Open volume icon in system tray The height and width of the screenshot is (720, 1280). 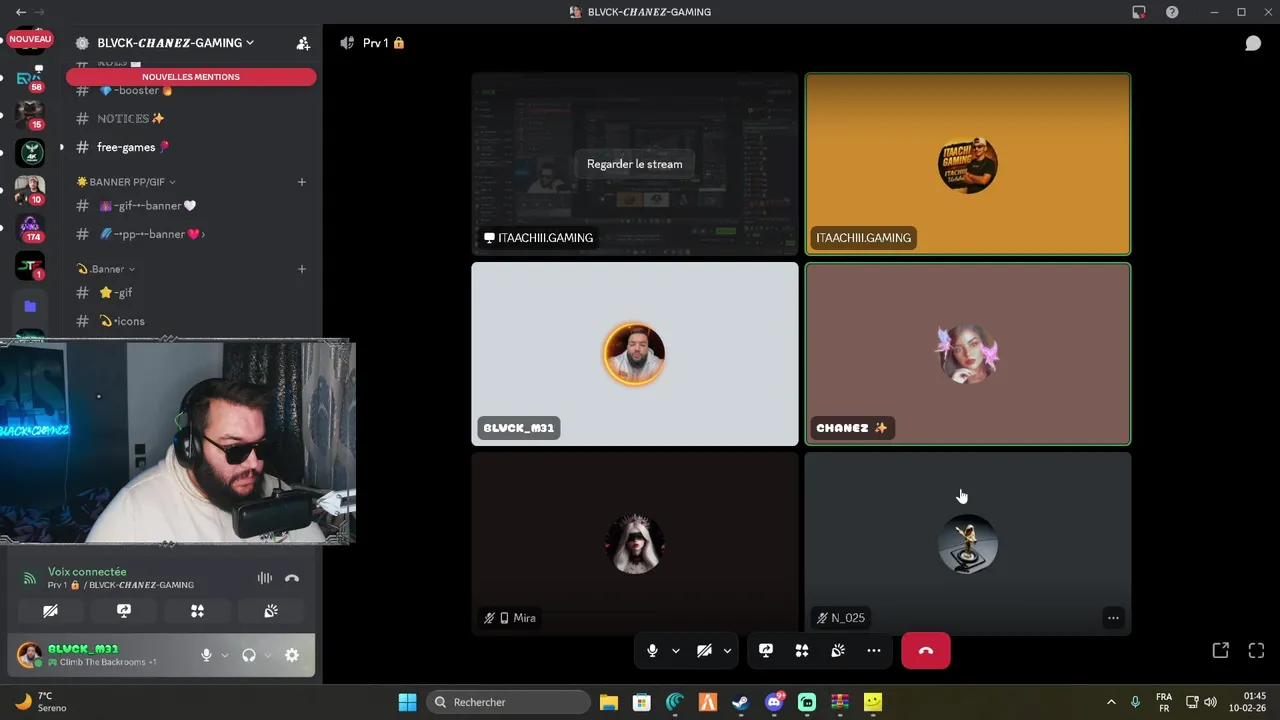click(1211, 702)
